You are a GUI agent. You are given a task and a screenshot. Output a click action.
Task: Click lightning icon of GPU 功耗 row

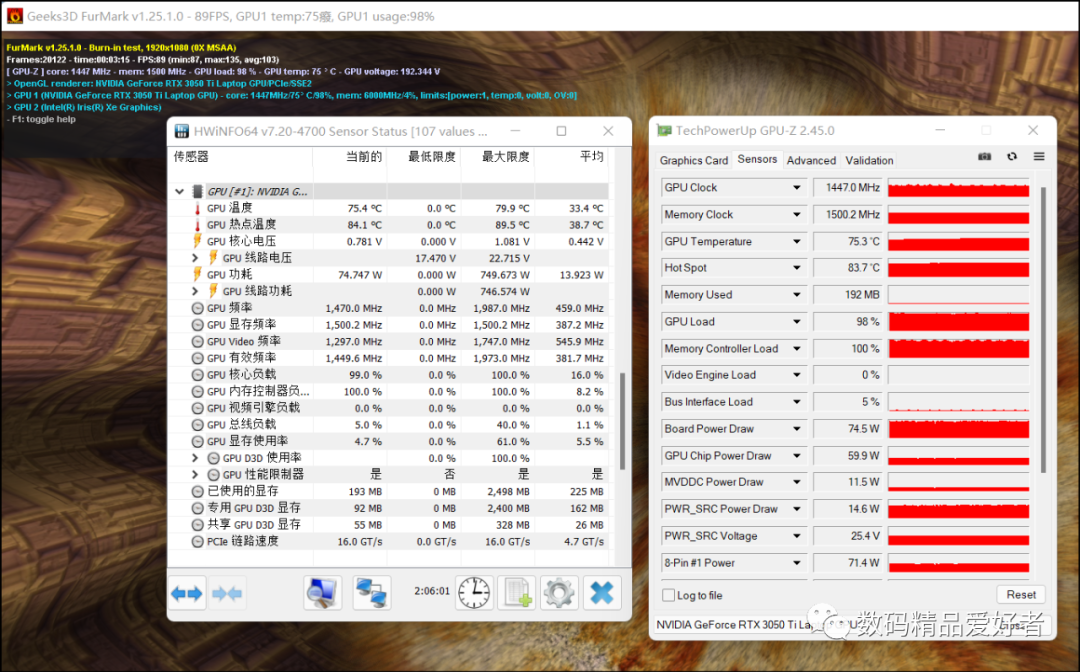(197, 274)
